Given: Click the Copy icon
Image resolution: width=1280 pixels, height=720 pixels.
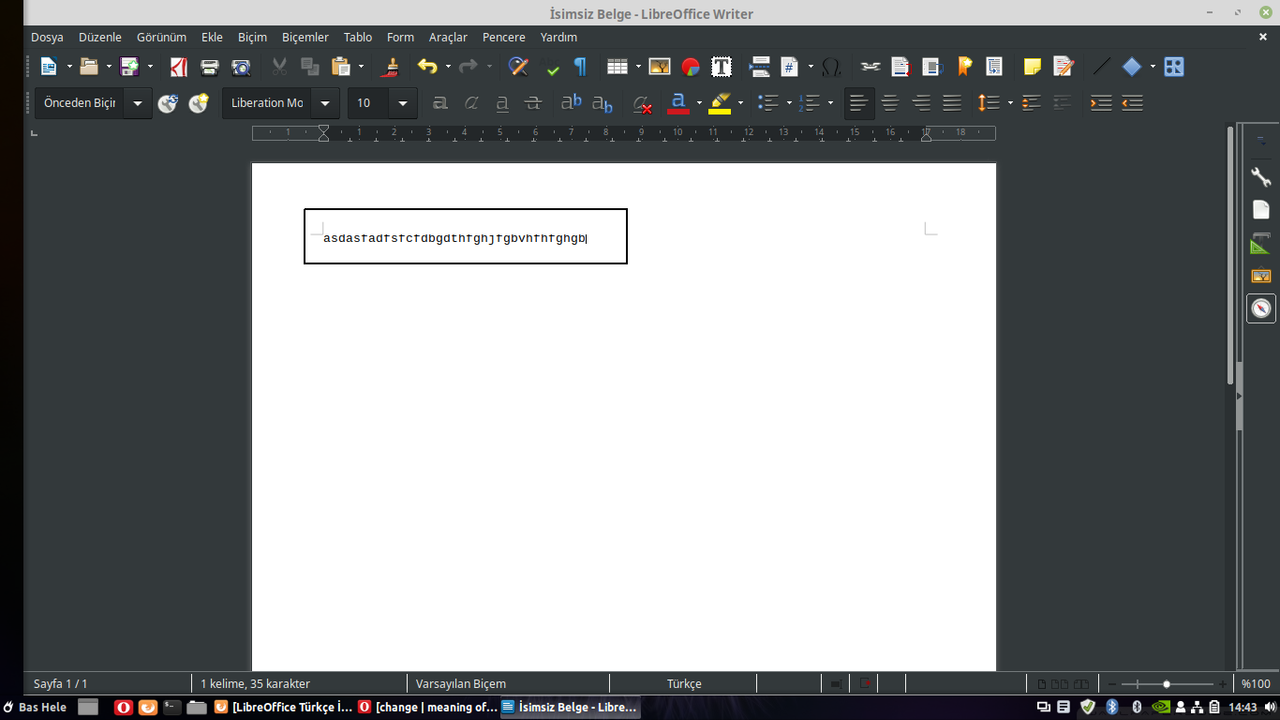Looking at the screenshot, I should point(310,67).
